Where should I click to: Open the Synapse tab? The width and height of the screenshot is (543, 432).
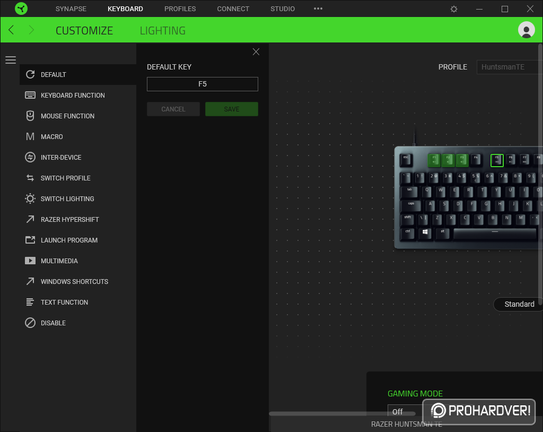[x=71, y=9]
